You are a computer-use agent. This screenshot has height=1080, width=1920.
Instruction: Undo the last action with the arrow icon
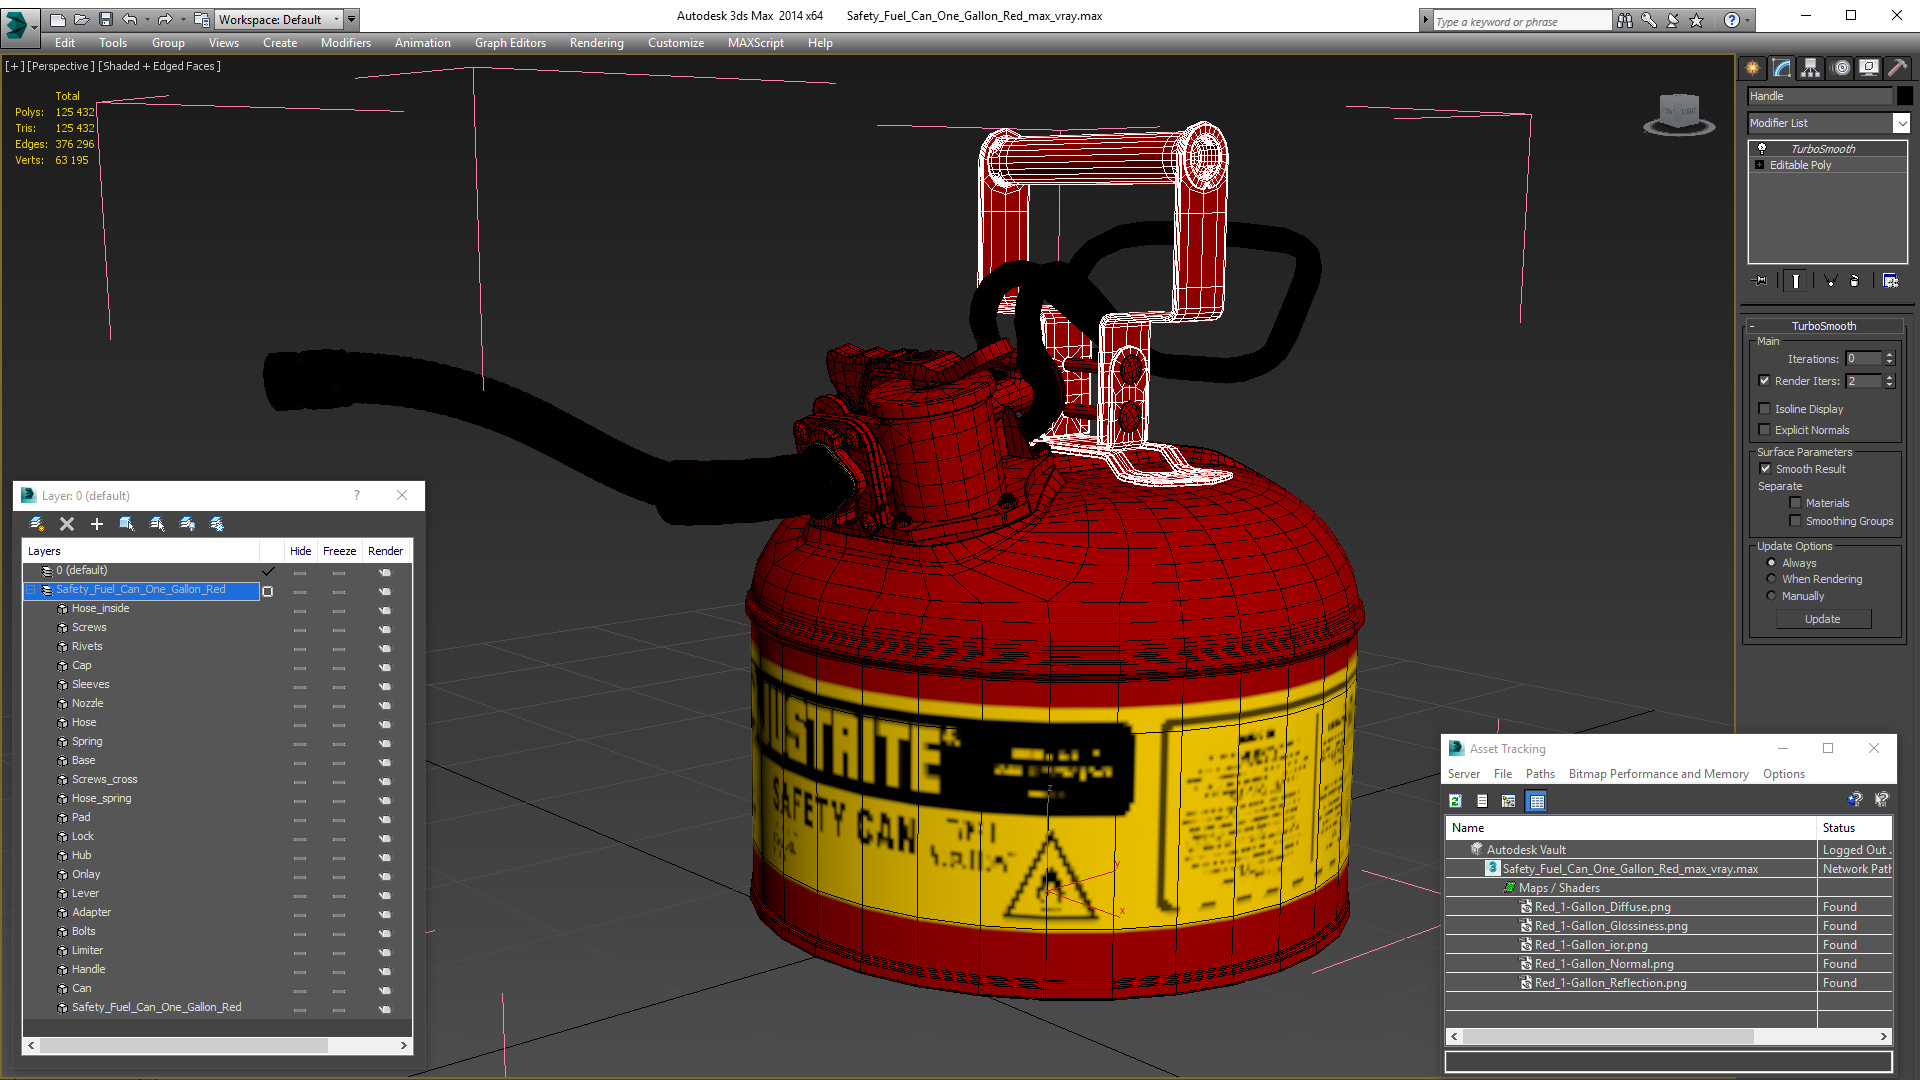tap(129, 19)
